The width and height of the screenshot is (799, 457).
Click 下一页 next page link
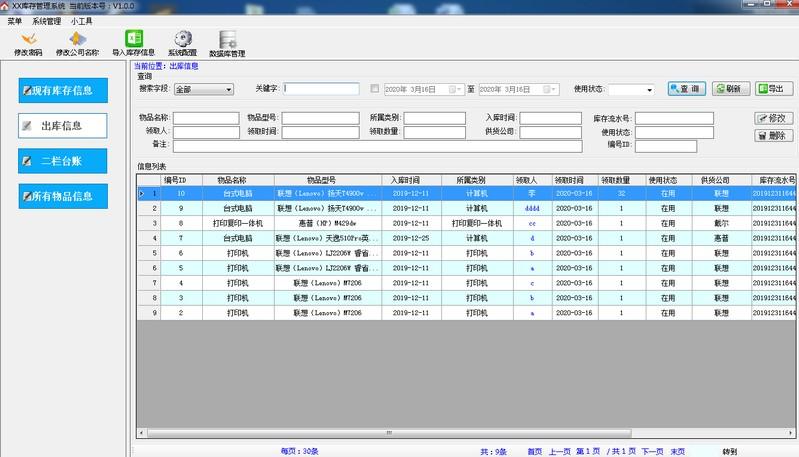[652, 451]
